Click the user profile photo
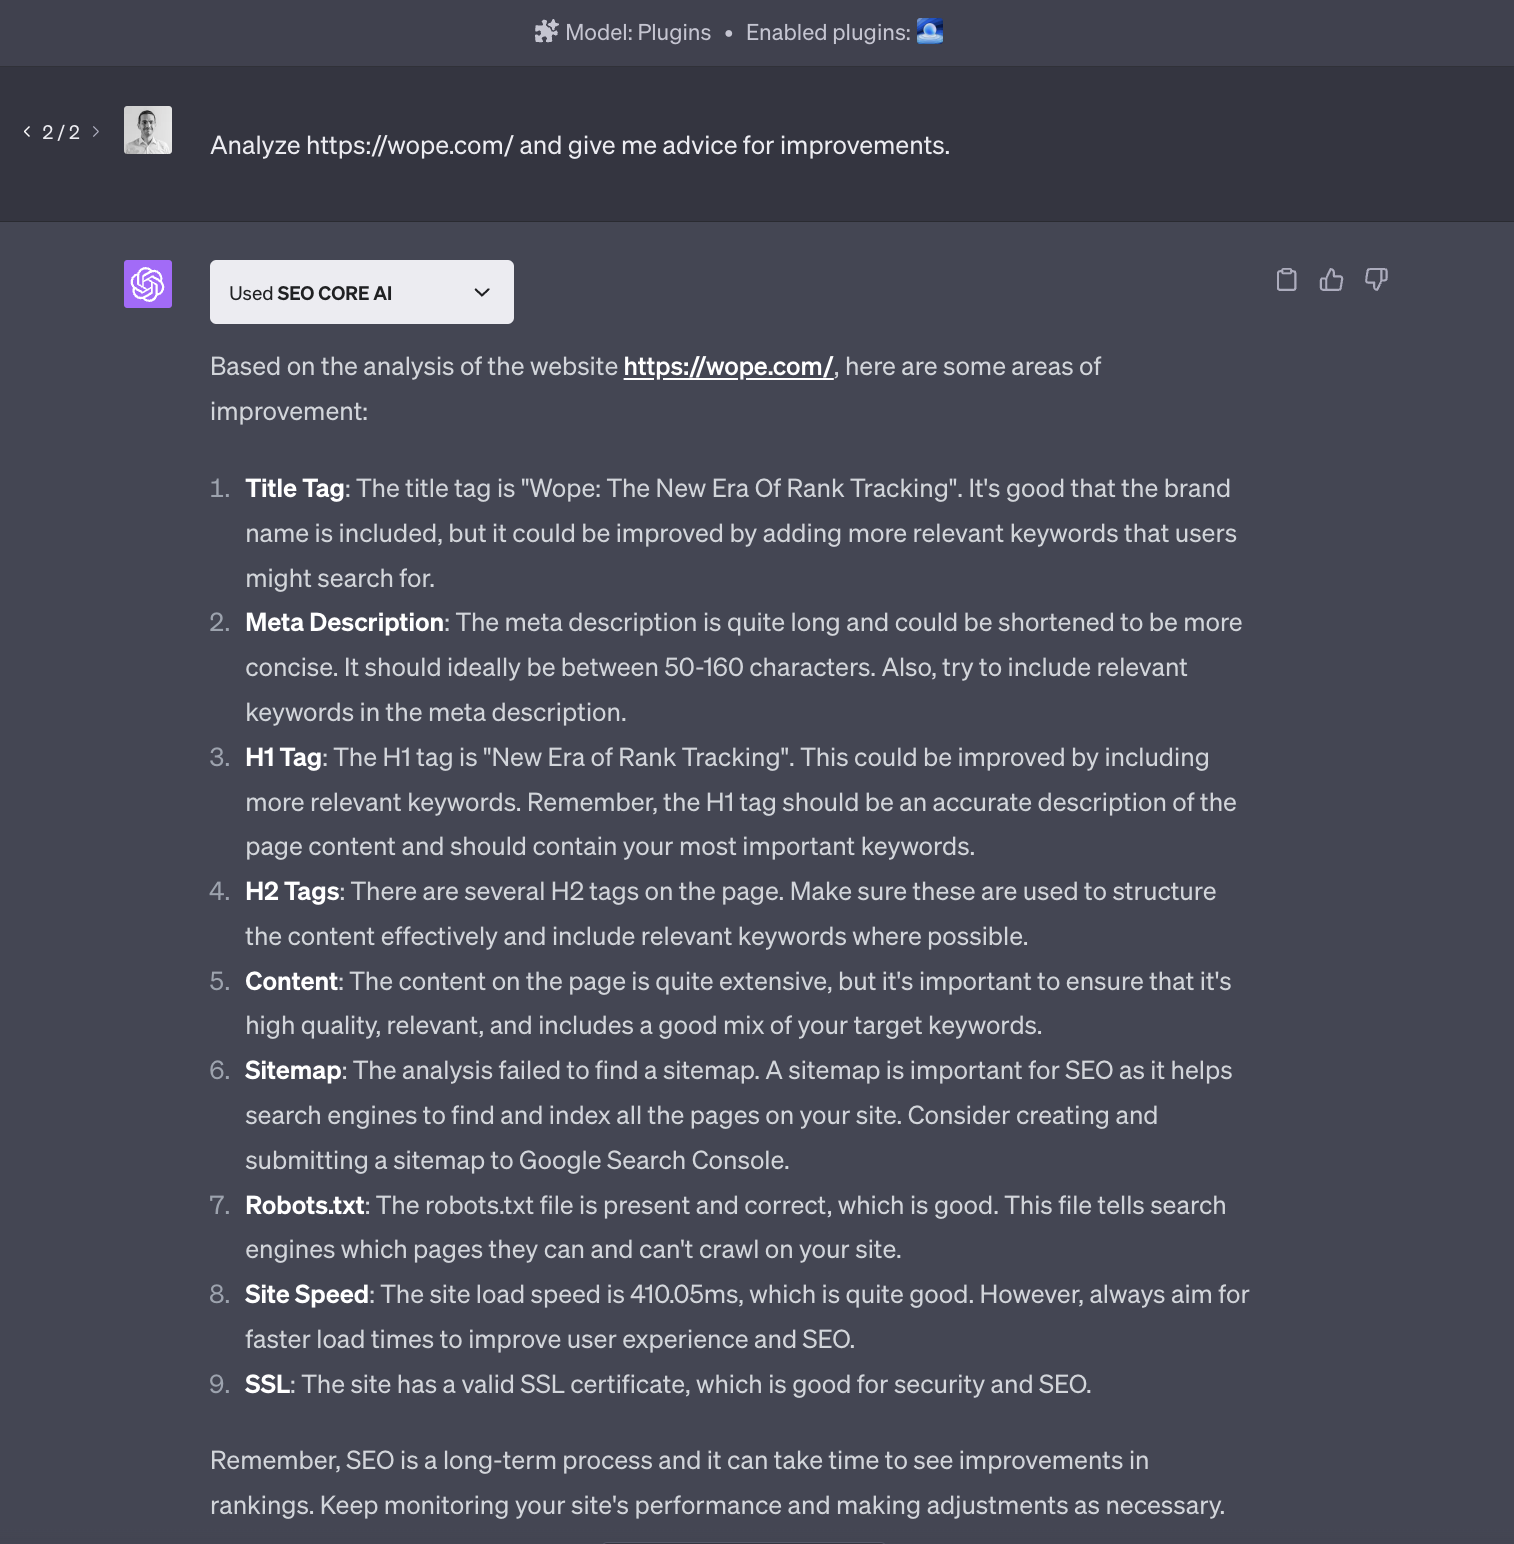Screen dimensions: 1514x1544 148,130
